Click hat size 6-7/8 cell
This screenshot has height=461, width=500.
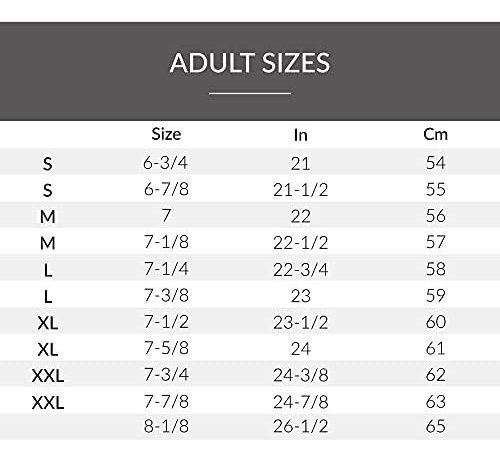pos(166,189)
